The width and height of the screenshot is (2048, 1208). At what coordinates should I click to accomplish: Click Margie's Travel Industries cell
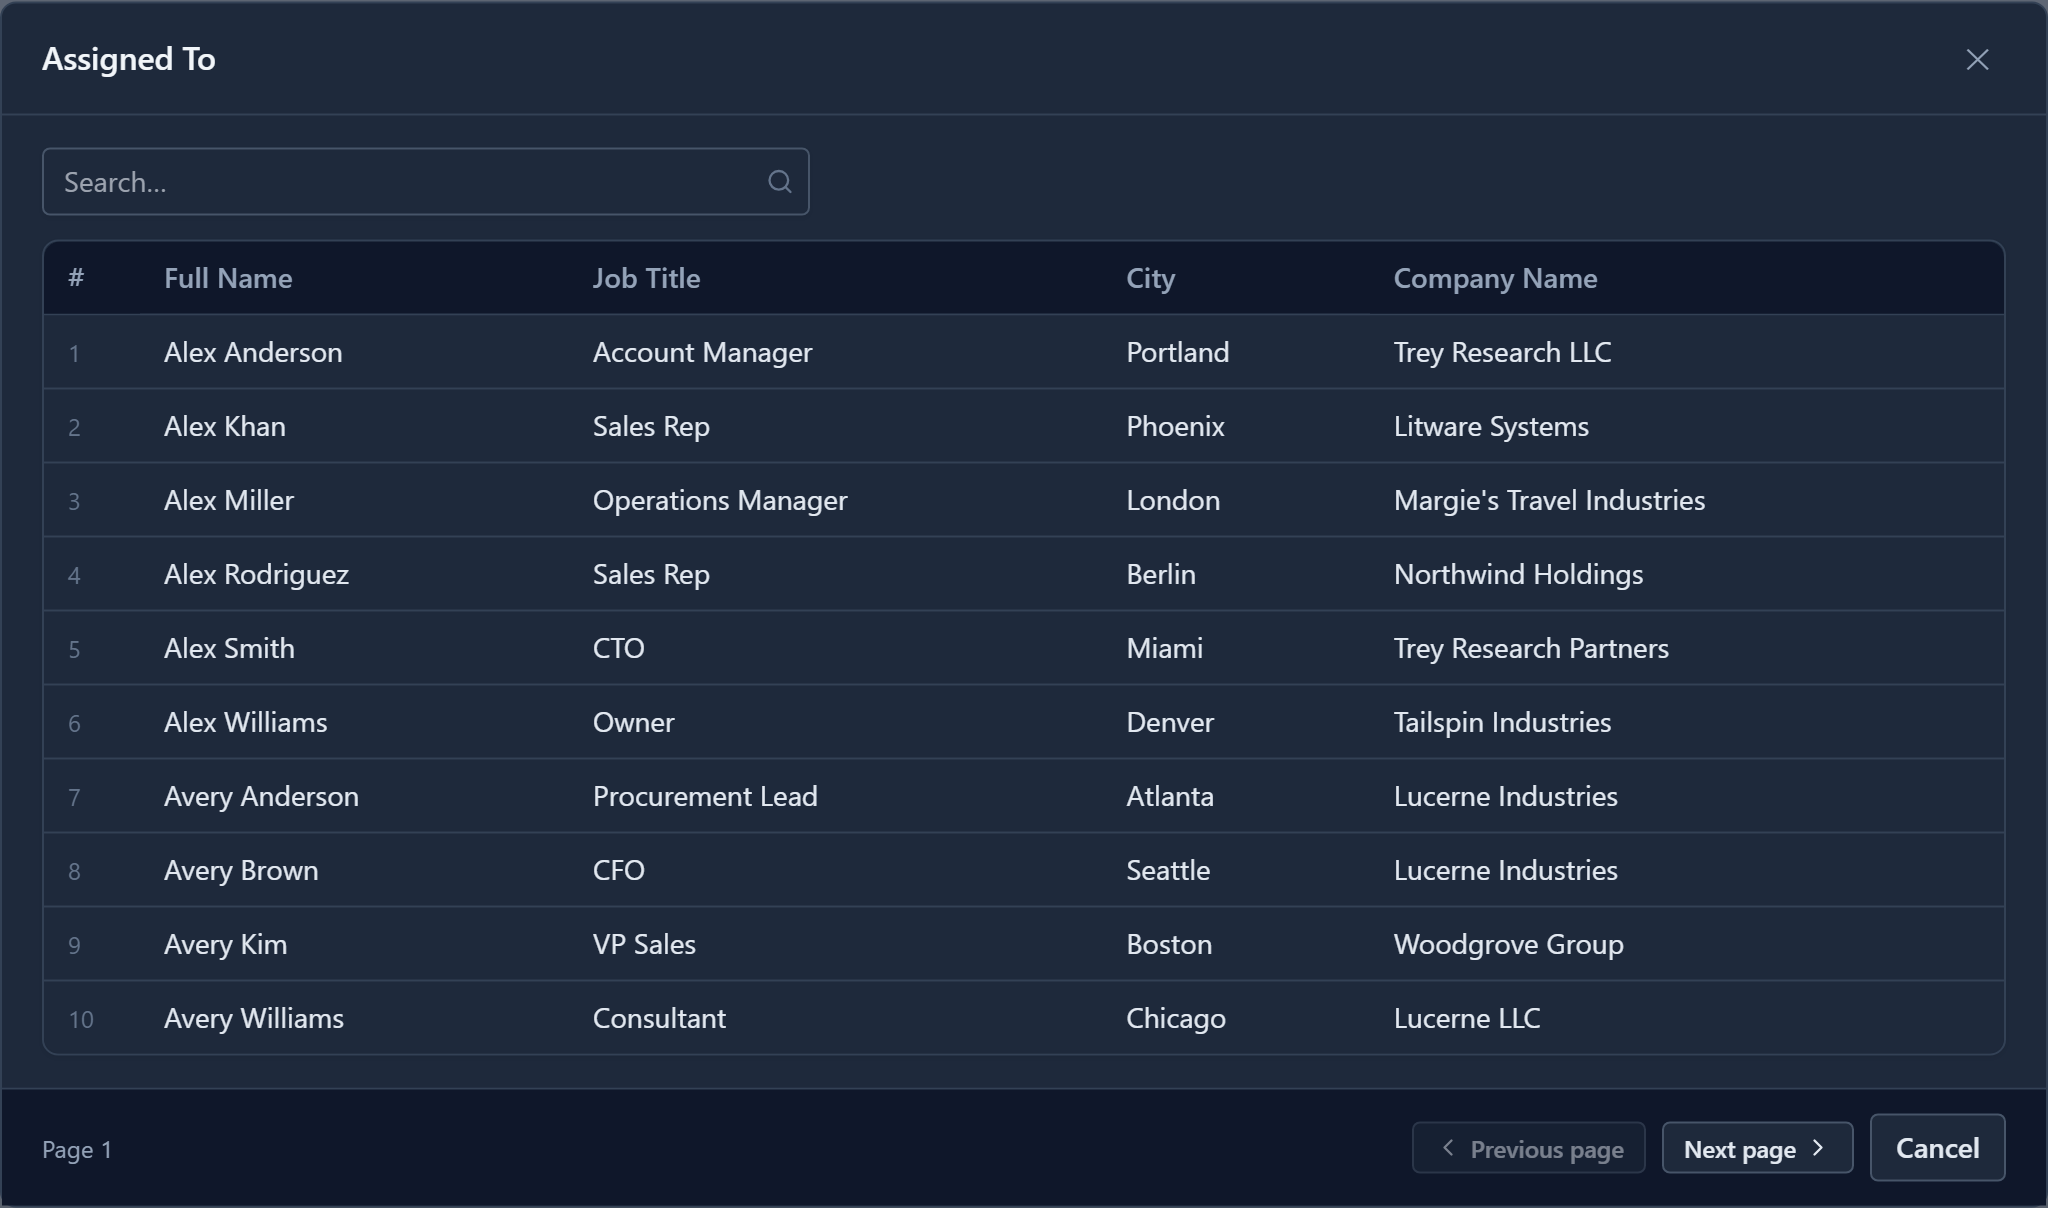point(1549,500)
